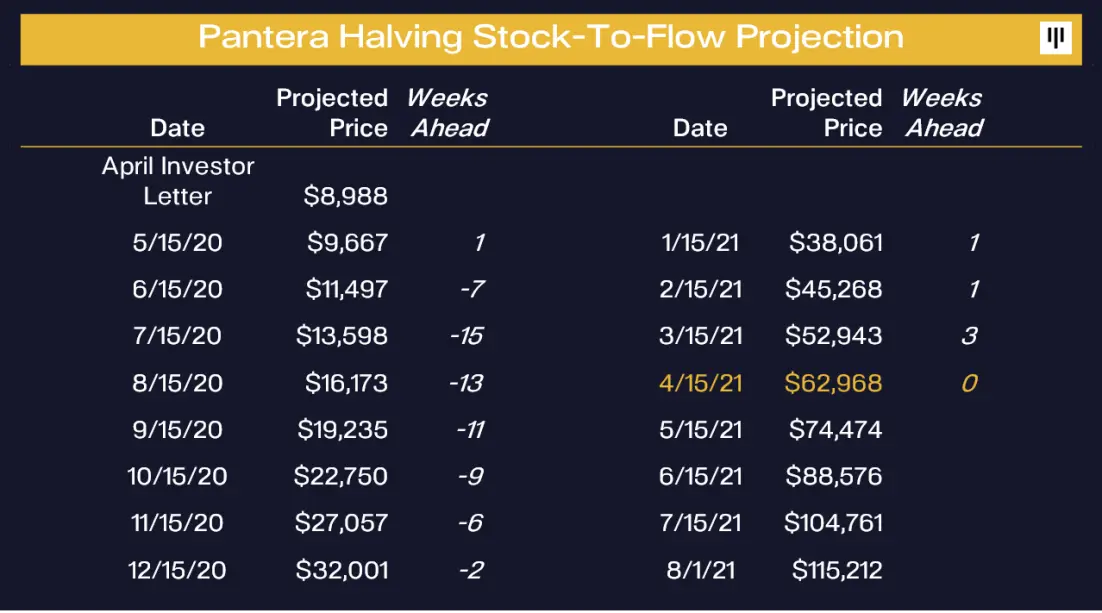This screenshot has height=613, width=1102.
Task: Click the highlighted $62,968 projected price
Action: coord(833,383)
